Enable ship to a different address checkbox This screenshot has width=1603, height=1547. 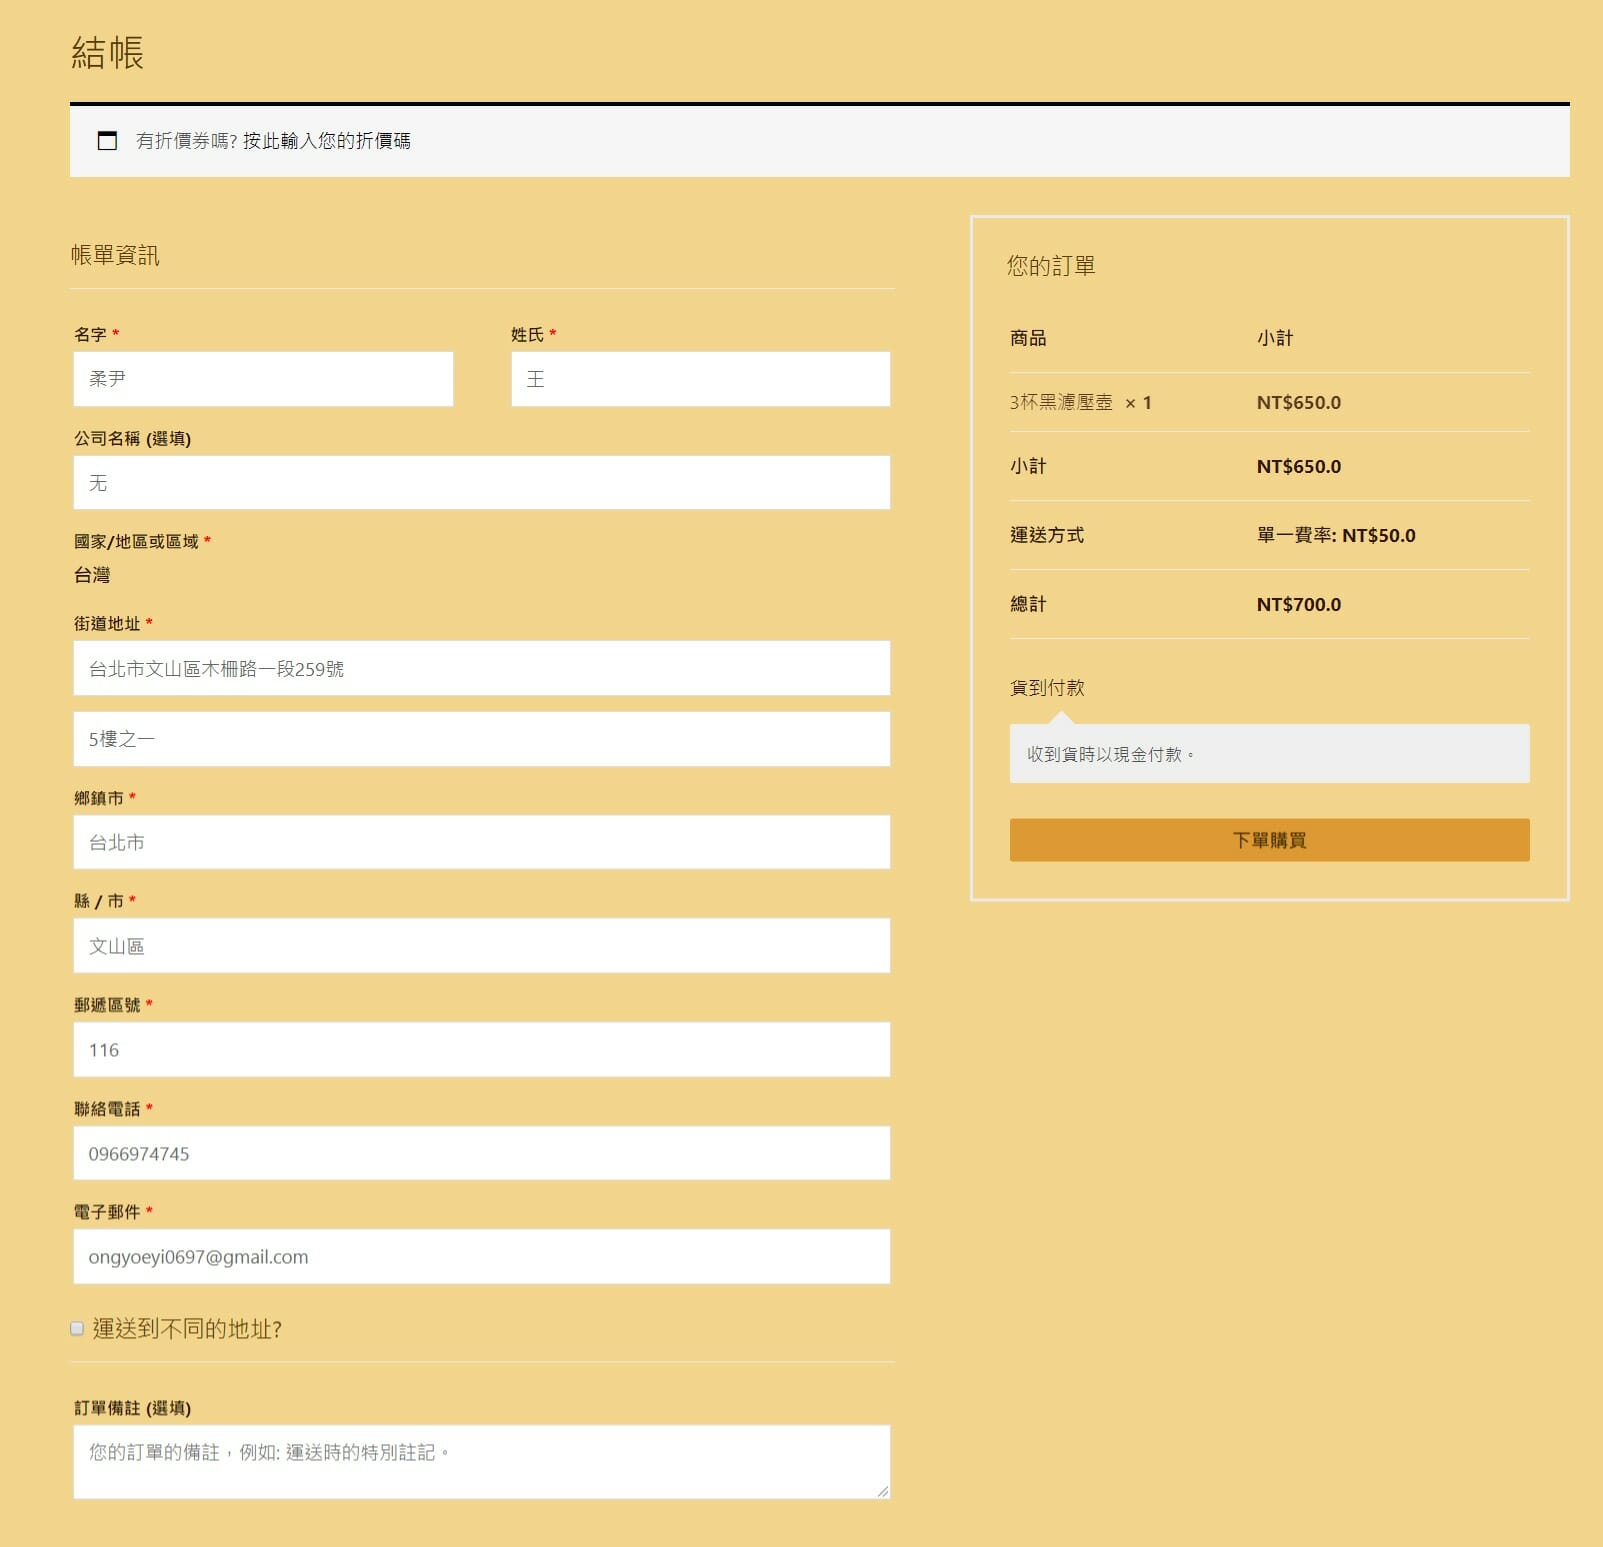coord(77,1329)
